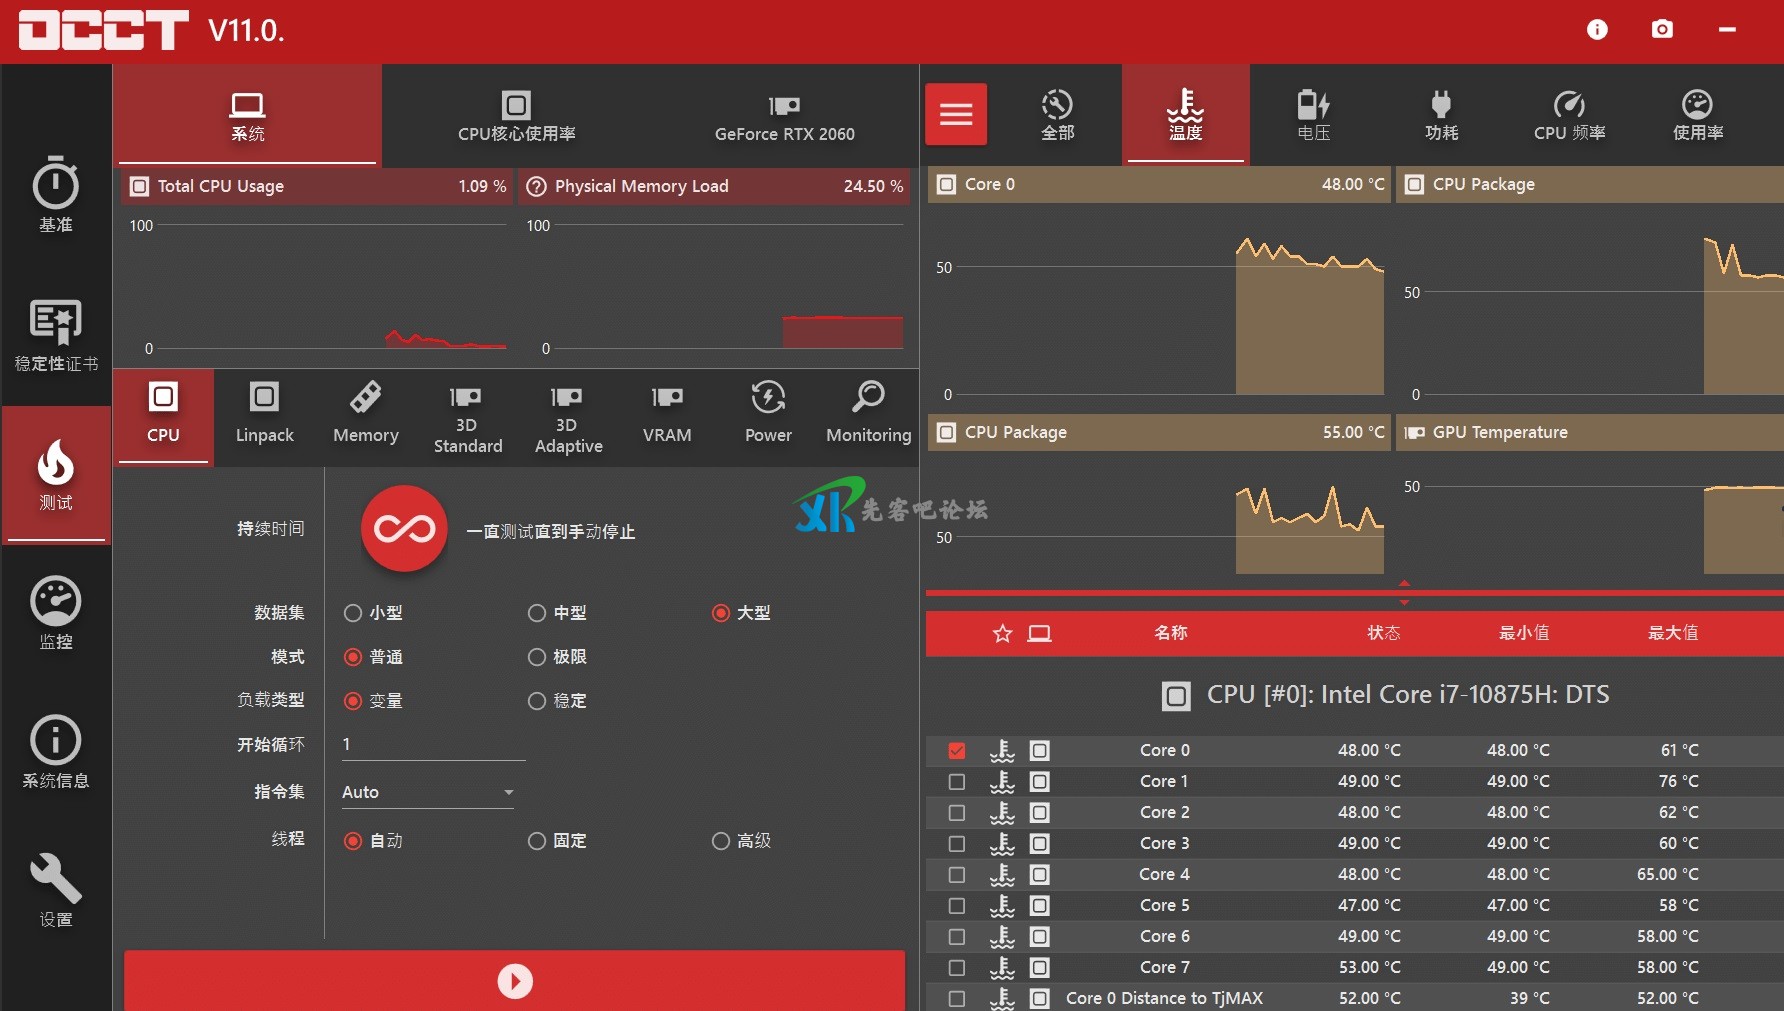1784x1011 pixels.
Task: Open the 基准 benchmark section in sidebar
Action: 56,195
